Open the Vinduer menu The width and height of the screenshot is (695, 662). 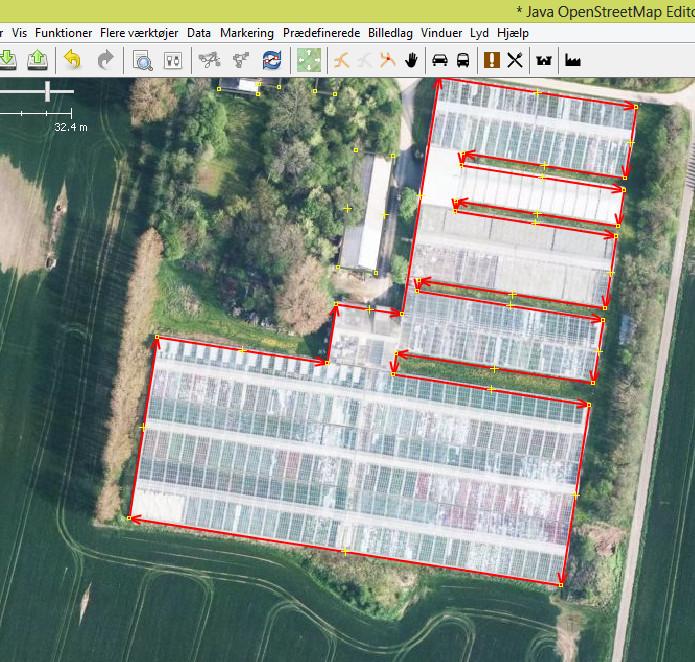(x=441, y=33)
